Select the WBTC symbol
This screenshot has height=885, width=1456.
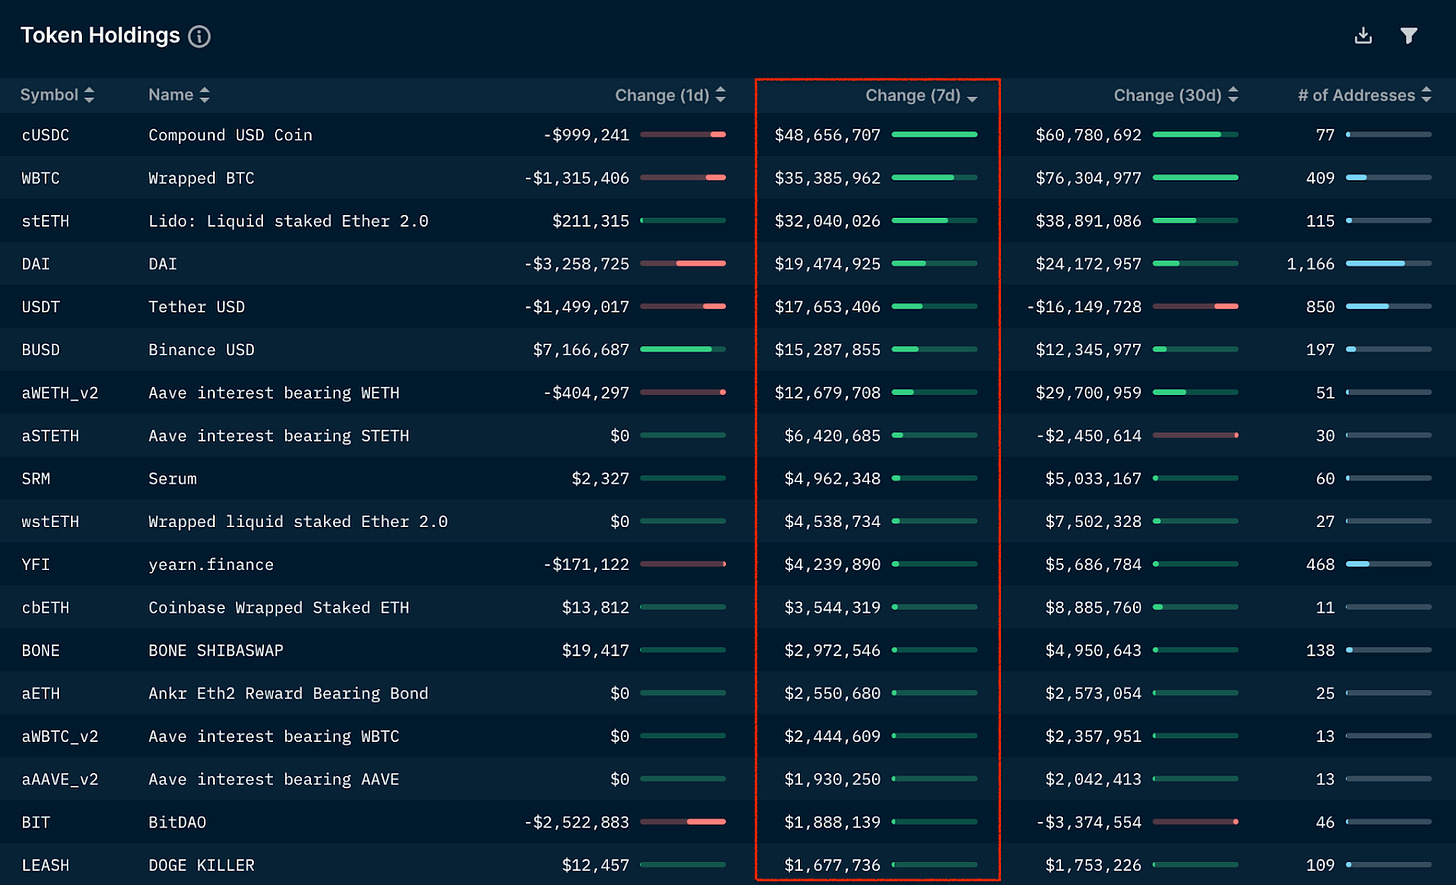click(x=41, y=178)
